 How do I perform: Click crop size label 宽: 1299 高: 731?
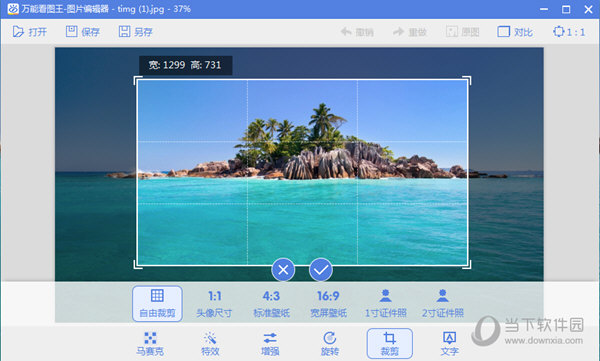pos(185,65)
